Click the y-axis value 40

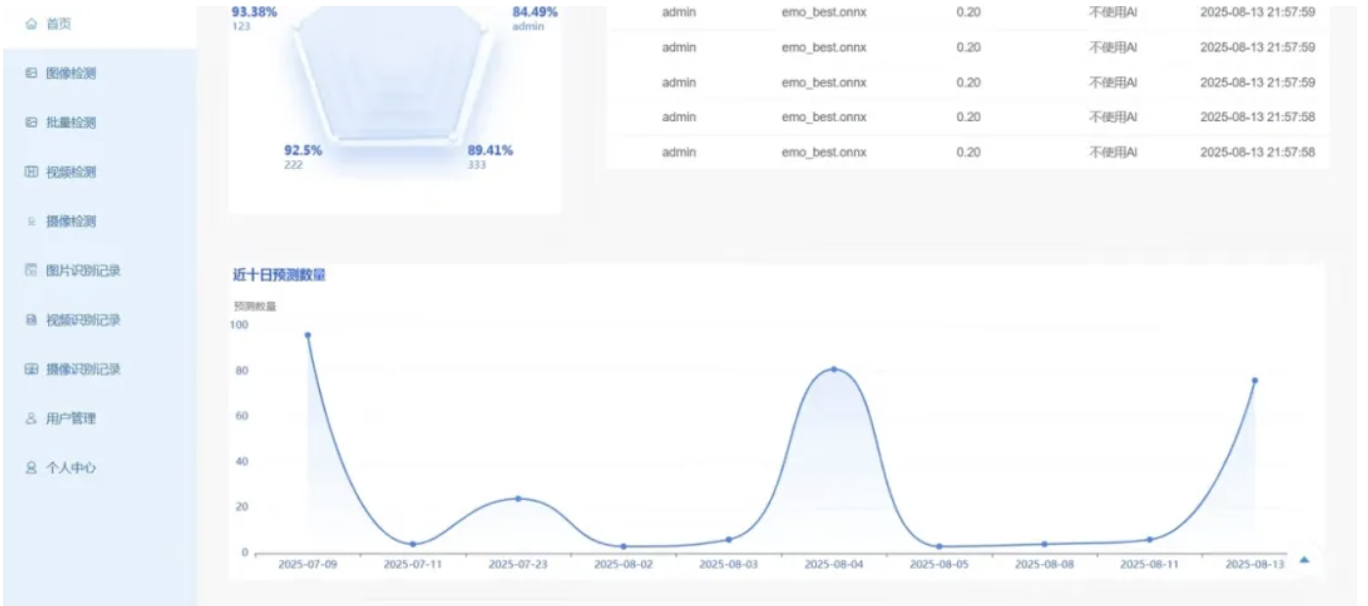[x=241, y=461]
